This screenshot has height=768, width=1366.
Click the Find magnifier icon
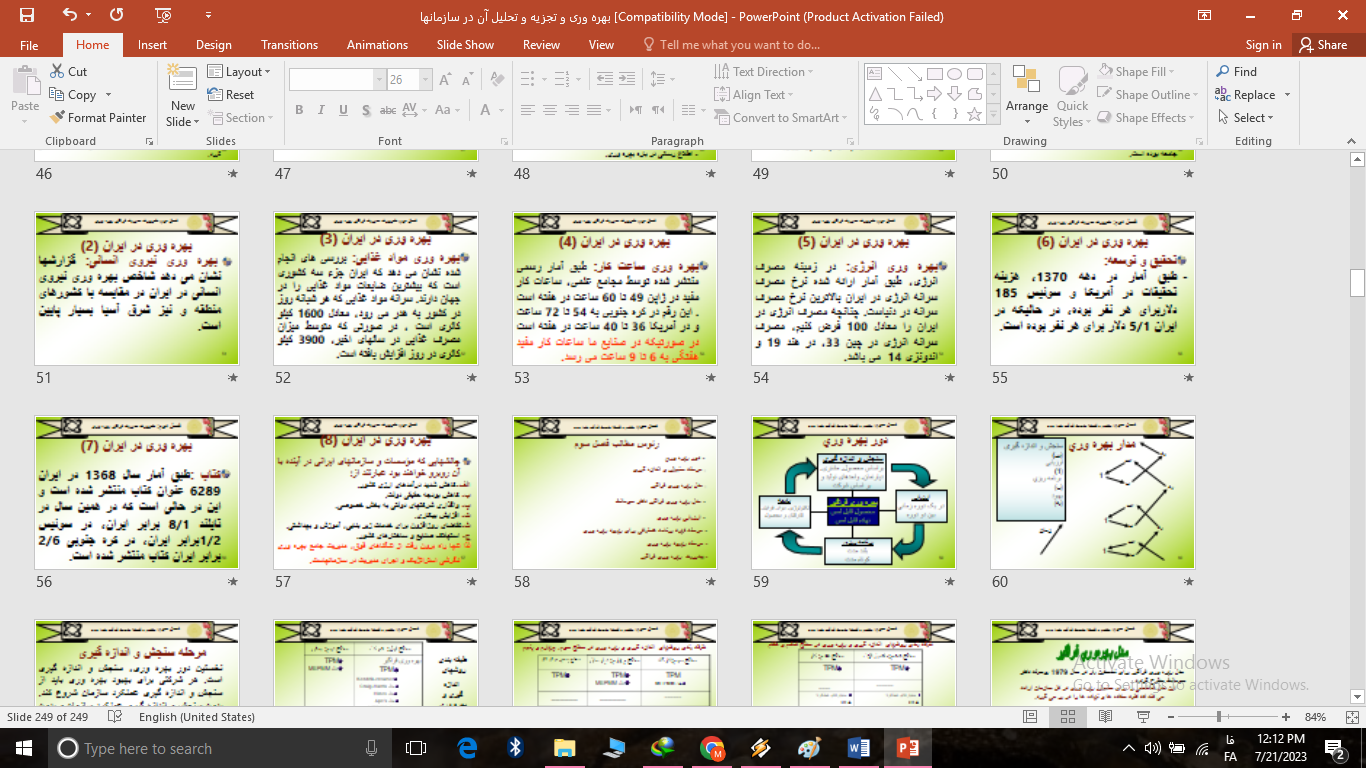pos(1223,72)
